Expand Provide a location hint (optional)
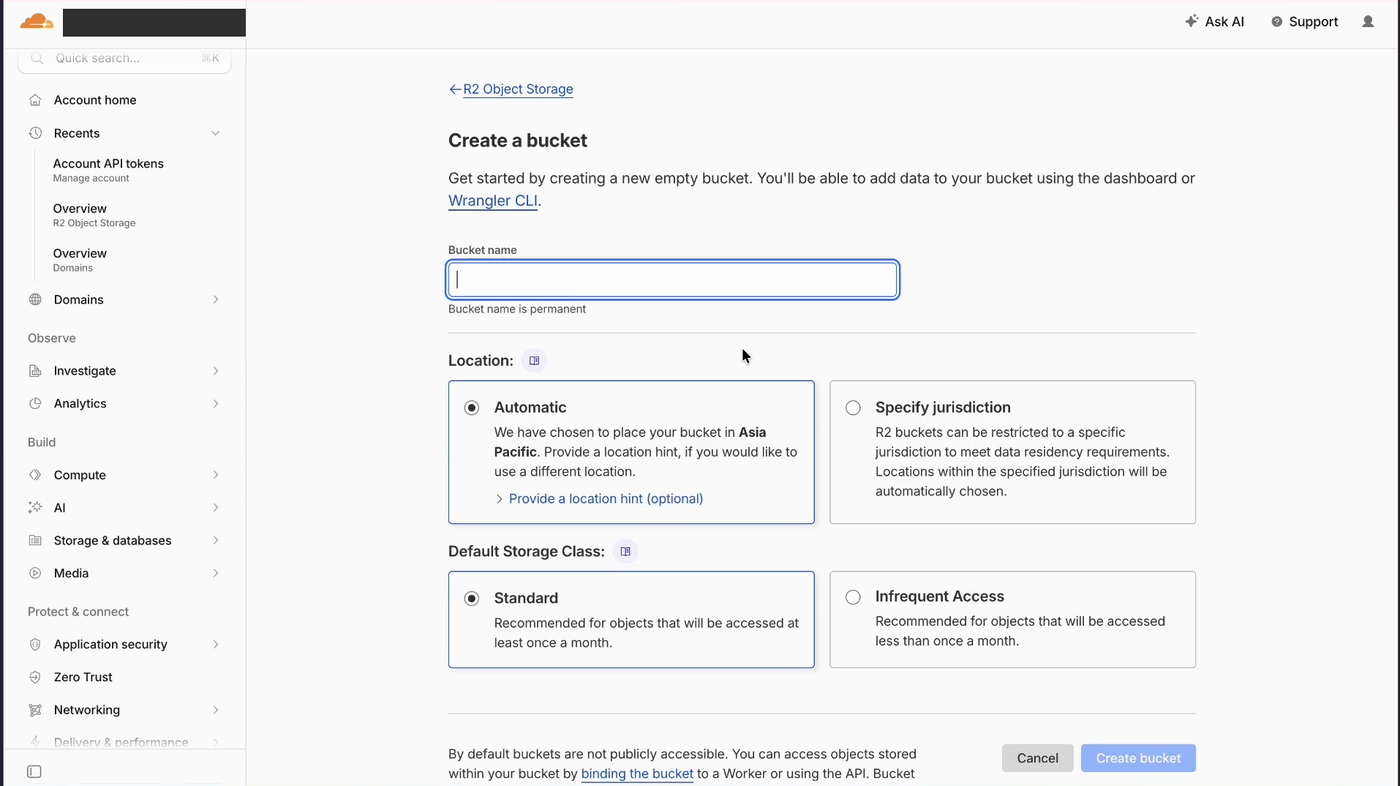The image size is (1400, 786). 599,499
